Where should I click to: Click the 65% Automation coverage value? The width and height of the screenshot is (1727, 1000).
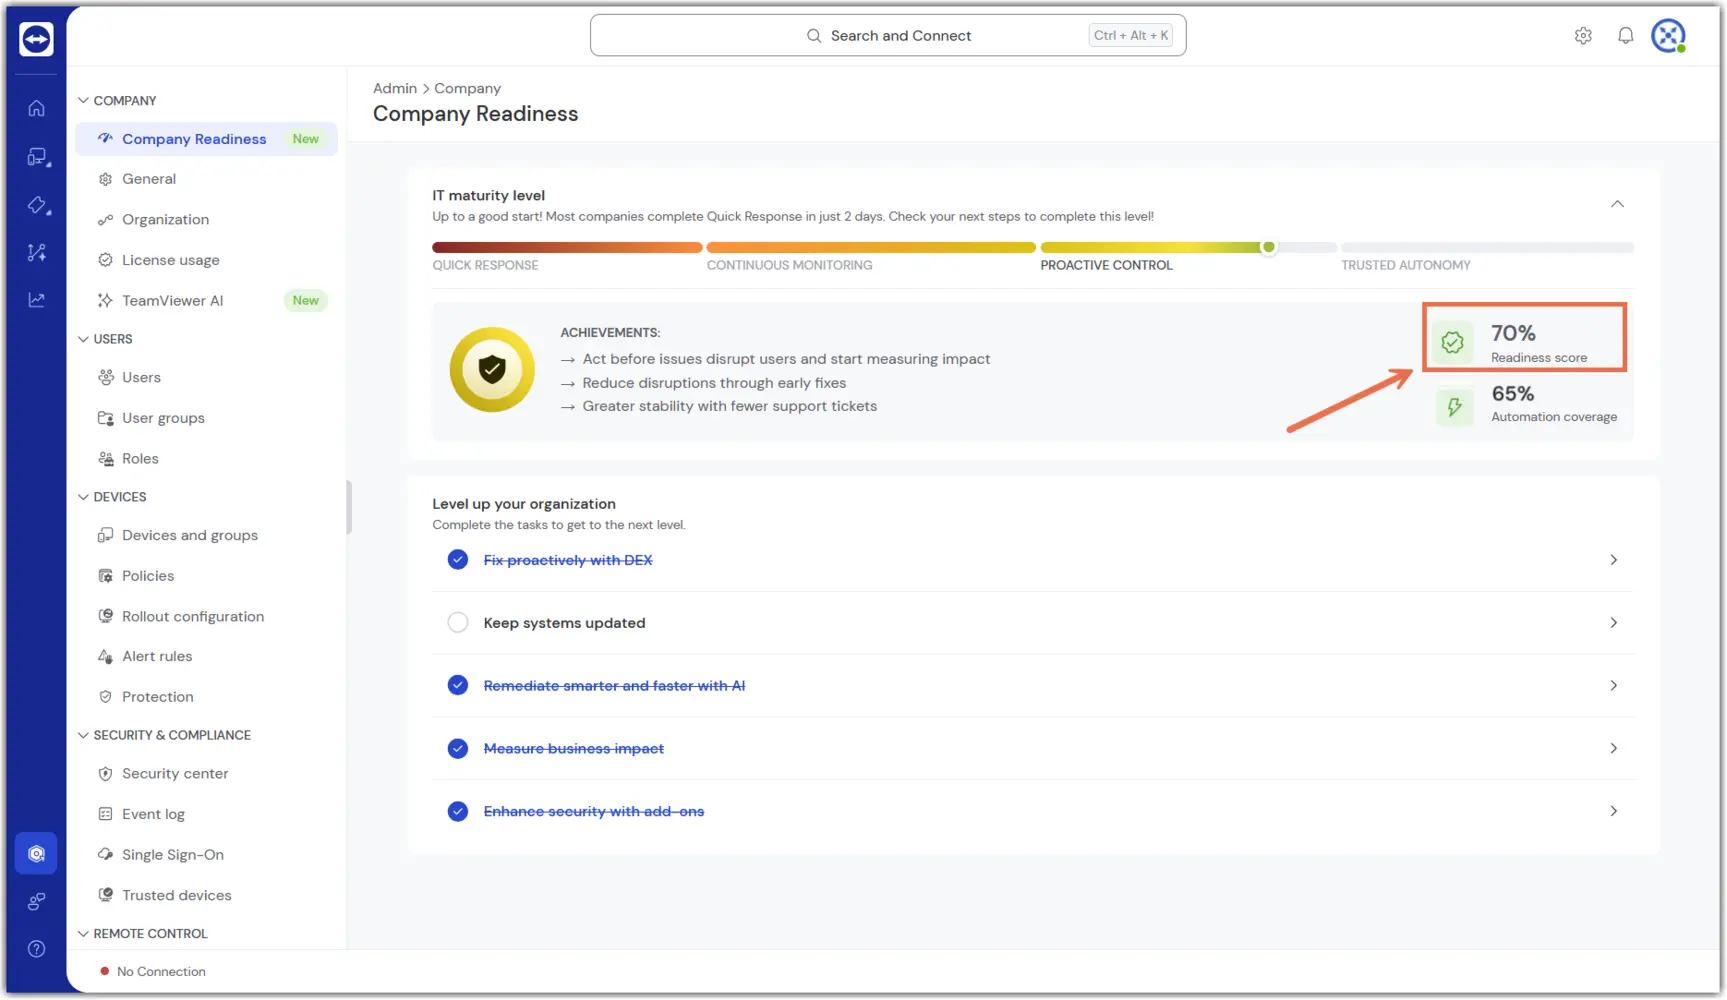click(1513, 394)
